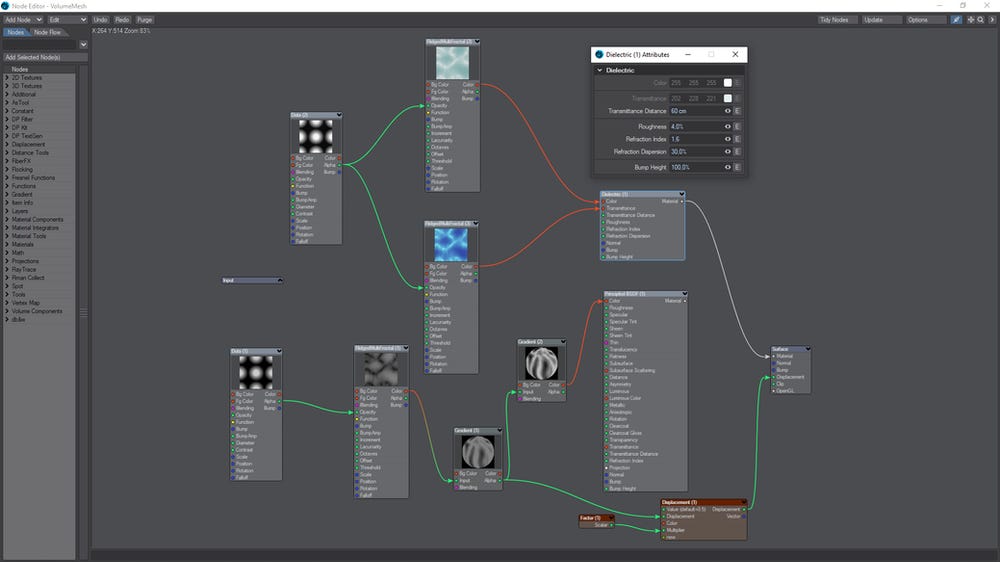Viewport: 1000px width, 562px height.
Task: Click the pan/move view icon
Action: tap(971, 20)
